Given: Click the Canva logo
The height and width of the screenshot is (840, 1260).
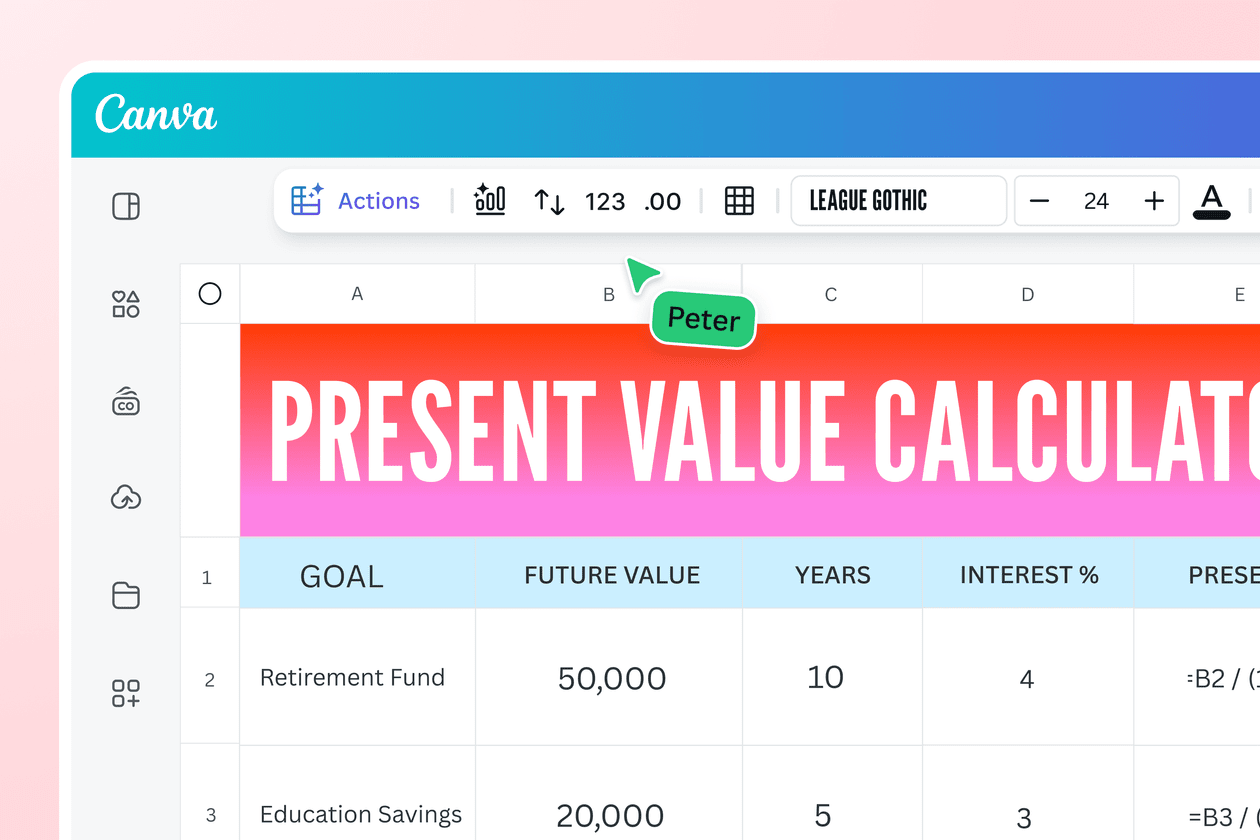Looking at the screenshot, I should [156, 115].
